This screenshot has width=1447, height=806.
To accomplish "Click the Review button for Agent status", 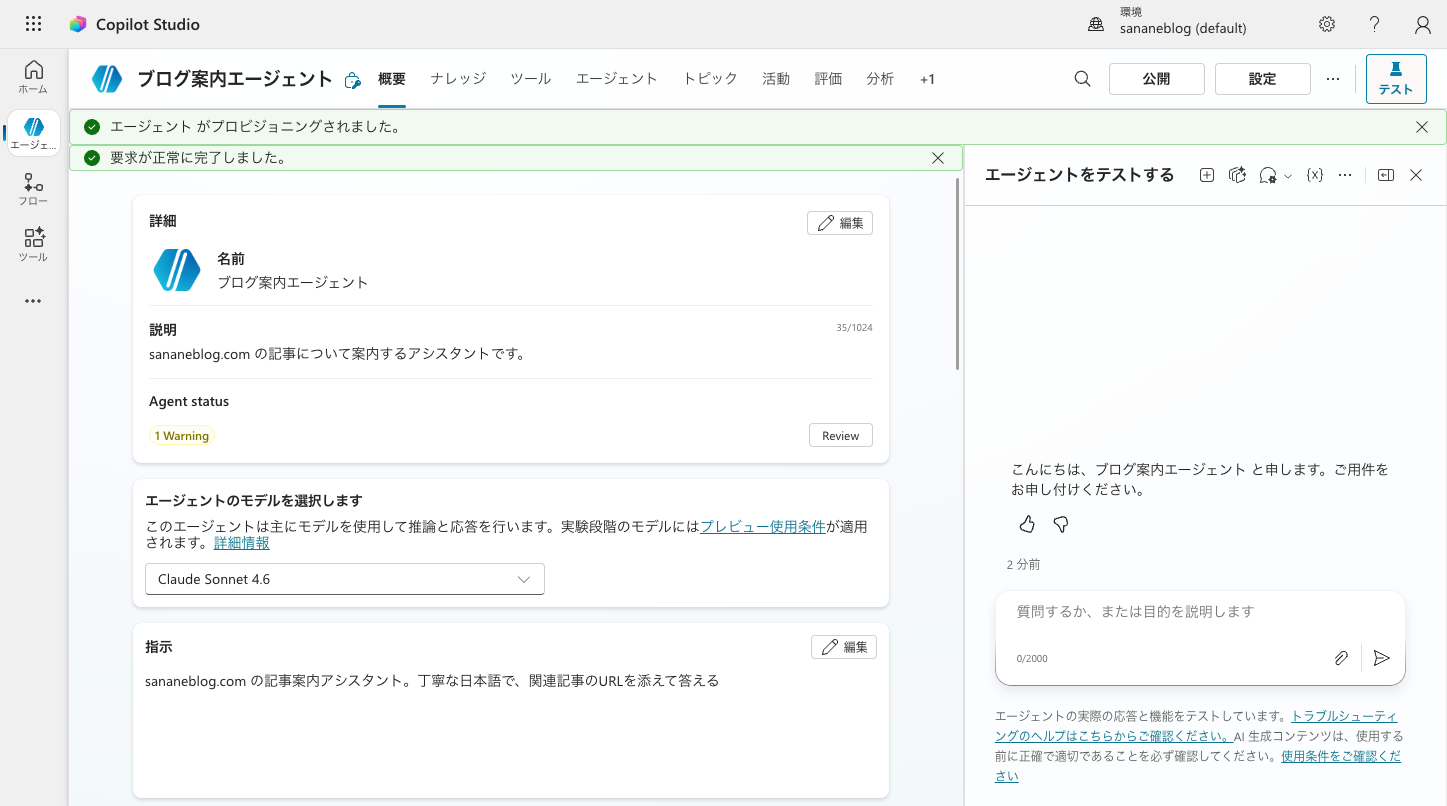I will (841, 435).
